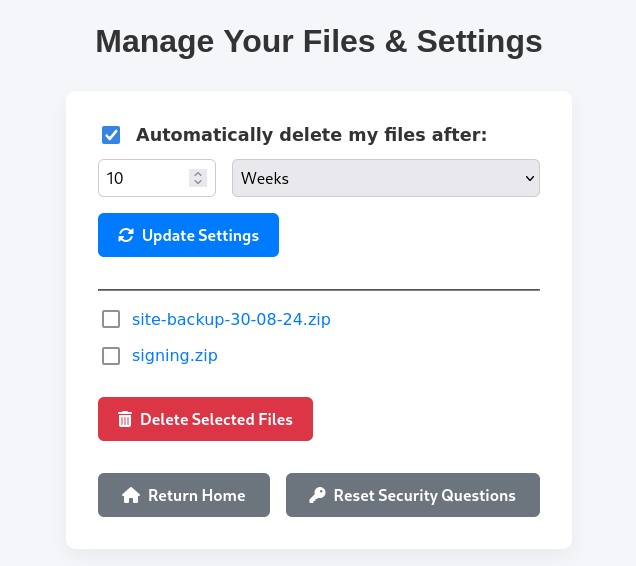Click the home icon on Return Home
Screen dimensions: 636x566
[x=130, y=495]
